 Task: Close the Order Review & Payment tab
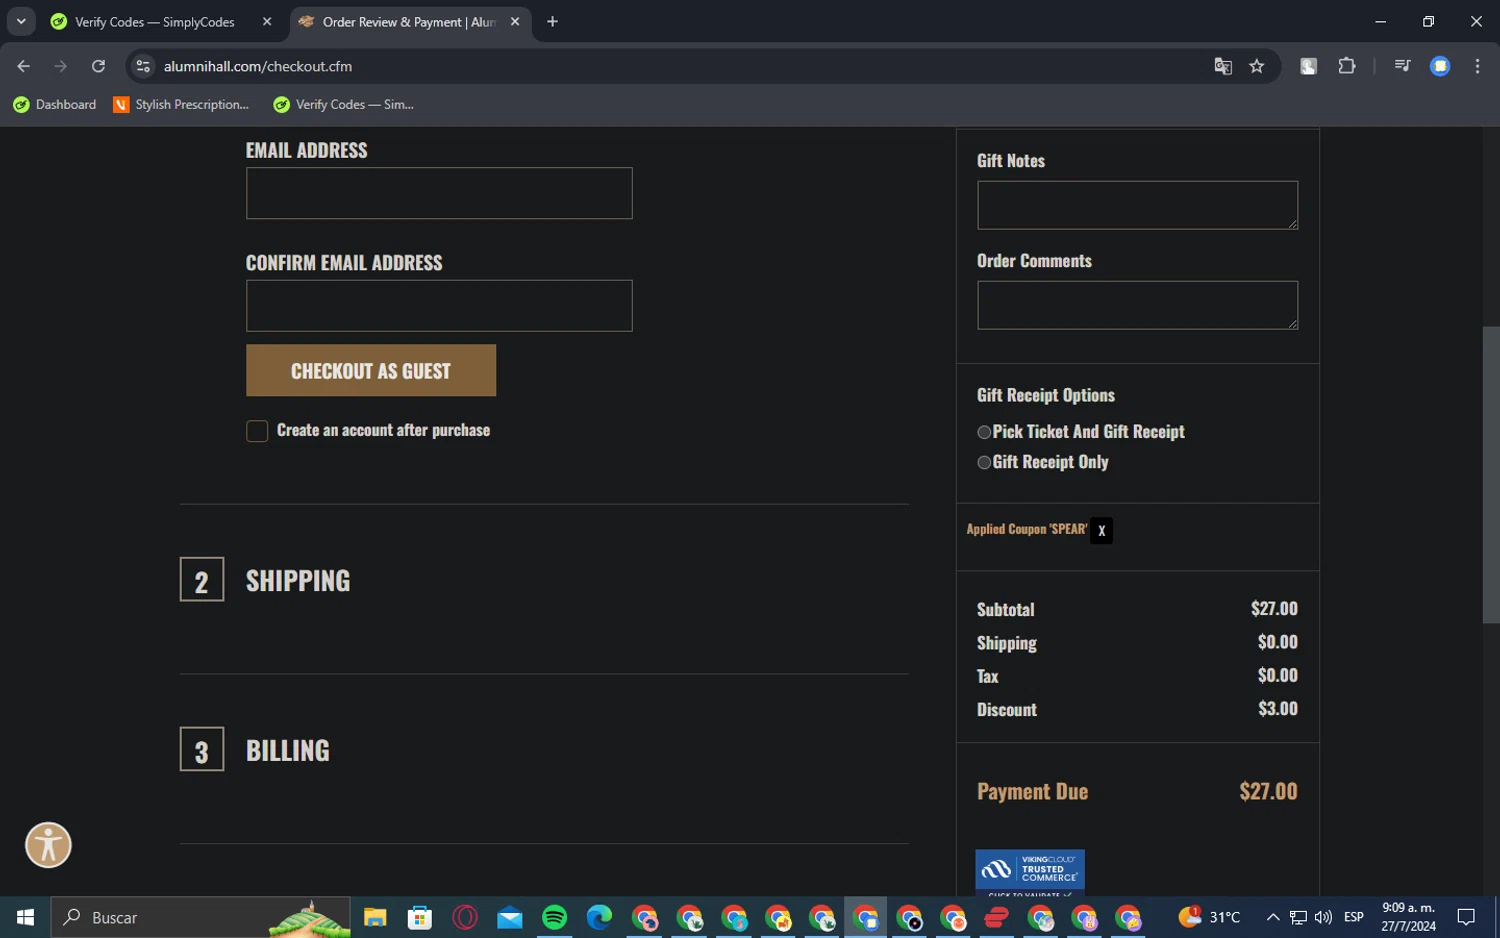tap(515, 21)
